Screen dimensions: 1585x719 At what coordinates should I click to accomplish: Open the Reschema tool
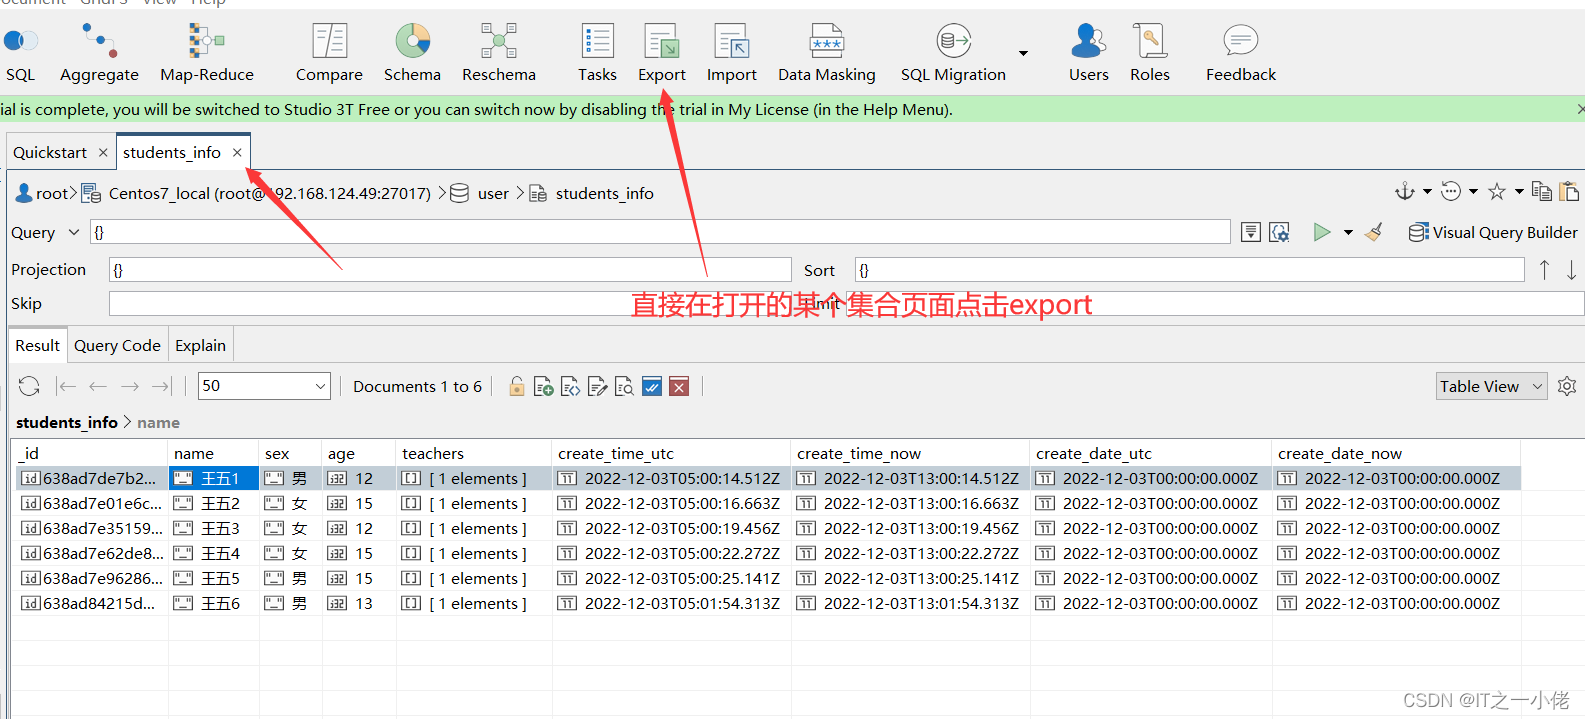pyautogui.click(x=499, y=54)
